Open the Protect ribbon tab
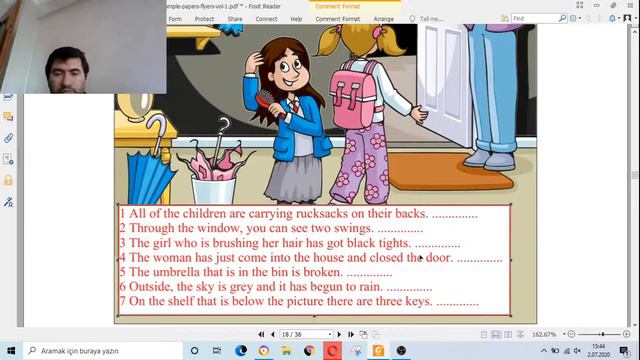The image size is (640, 360). tap(204, 19)
